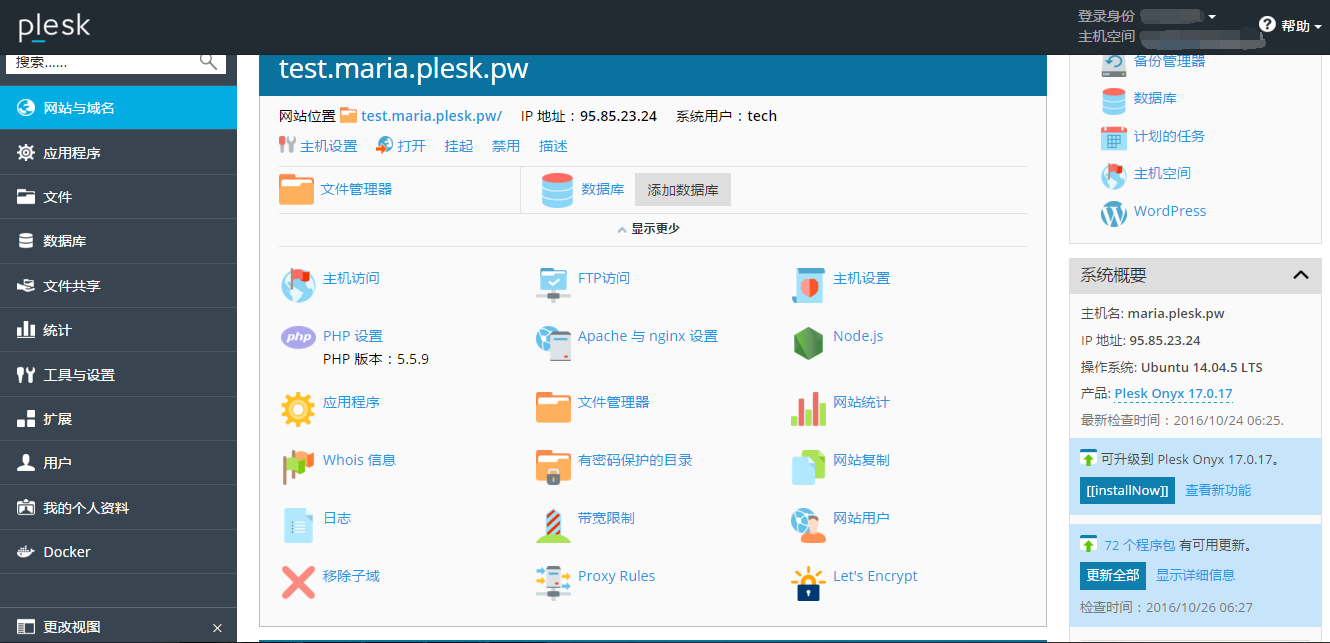Click the 添加数据库 button
Viewport: 1330px width, 643px height.
pos(683,190)
